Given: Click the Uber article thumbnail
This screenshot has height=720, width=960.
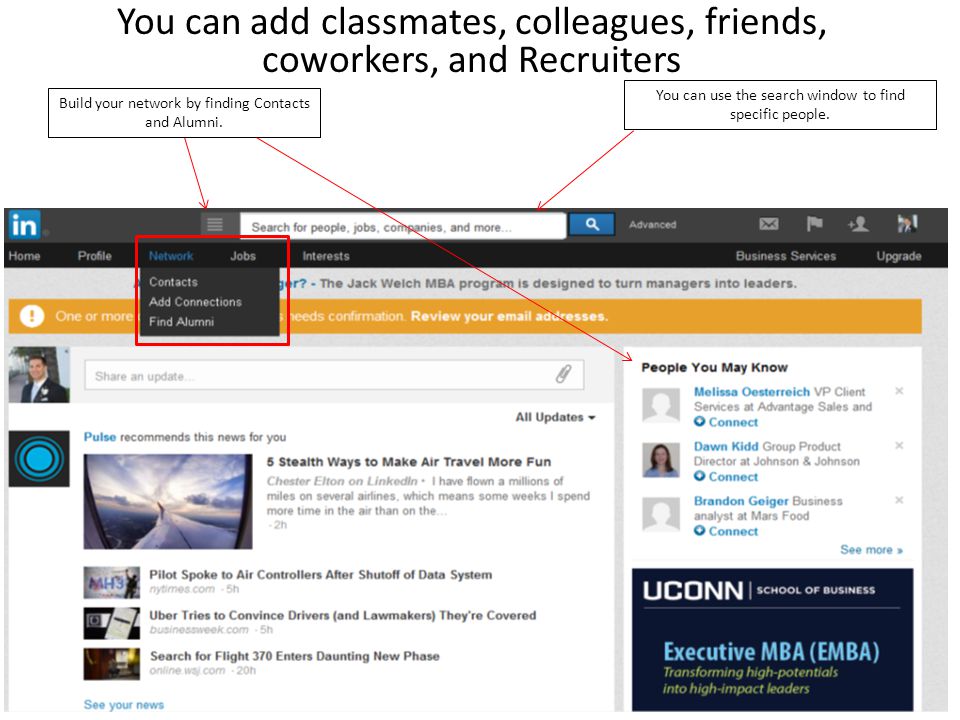Looking at the screenshot, I should pyautogui.click(x=111, y=623).
